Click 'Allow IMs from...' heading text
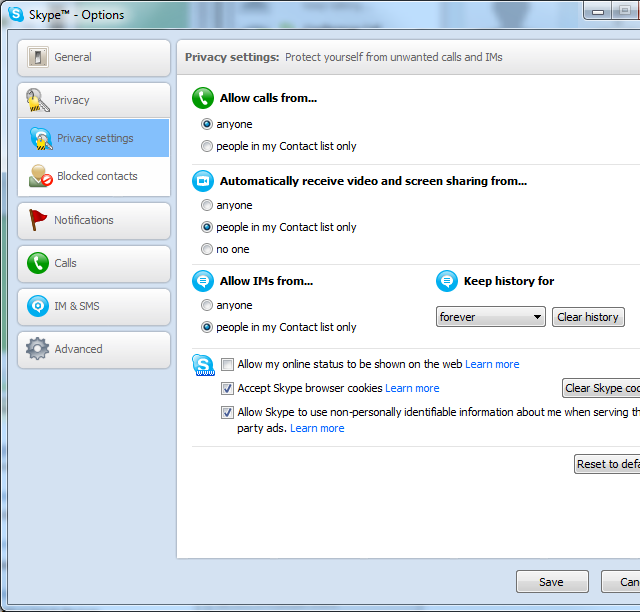The width and height of the screenshot is (640, 612). tap(267, 281)
